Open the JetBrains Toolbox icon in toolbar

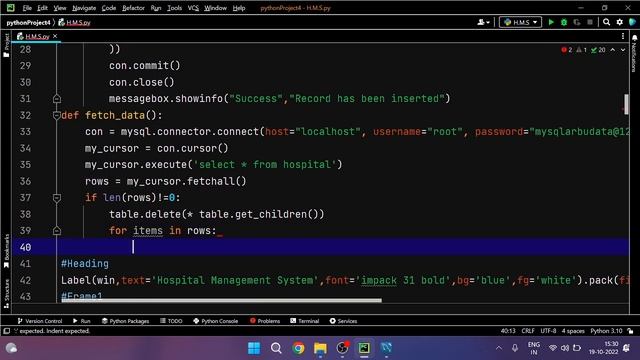632,22
